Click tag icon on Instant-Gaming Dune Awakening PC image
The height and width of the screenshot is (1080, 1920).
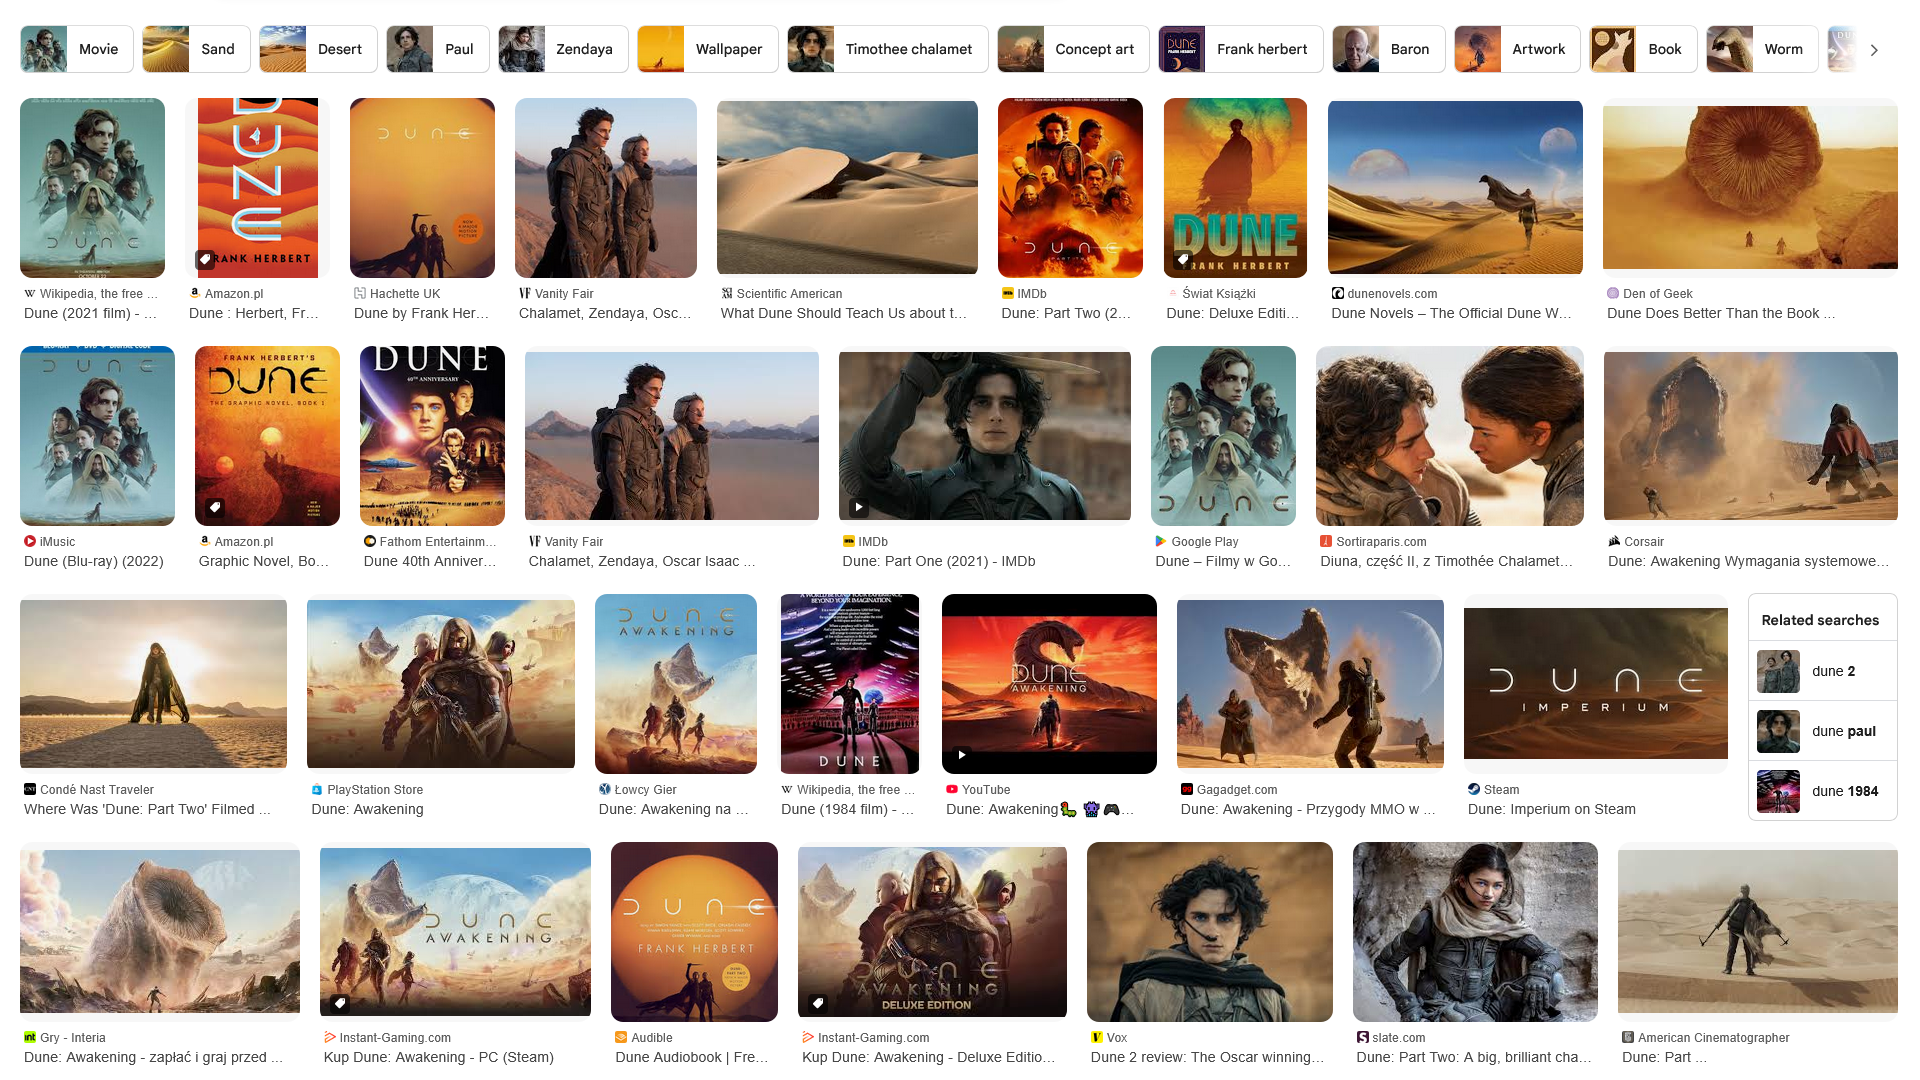[339, 1003]
